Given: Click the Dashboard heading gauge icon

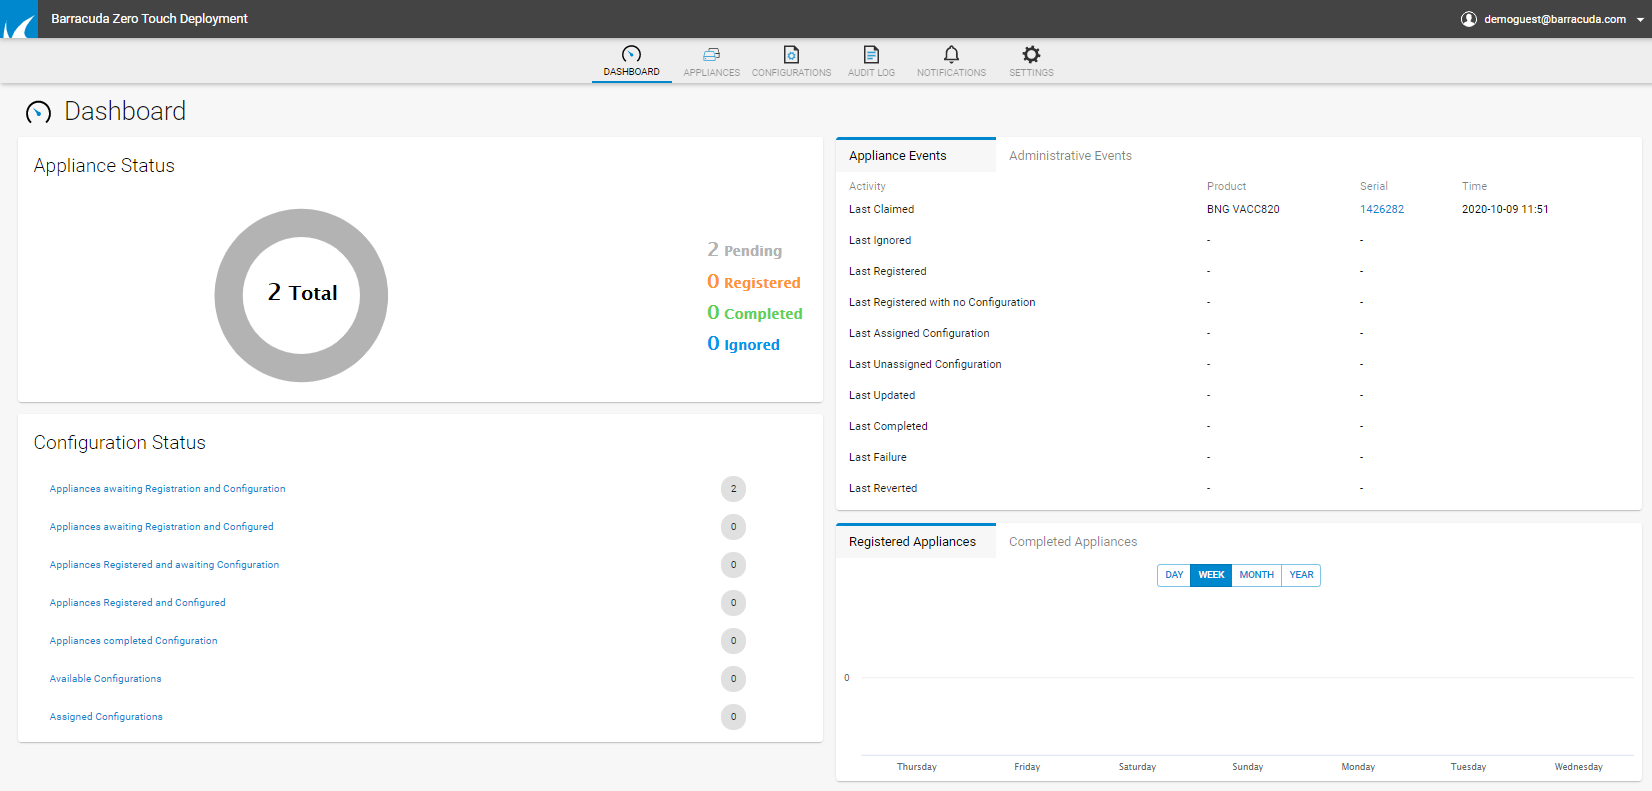Looking at the screenshot, I should click(x=38, y=112).
